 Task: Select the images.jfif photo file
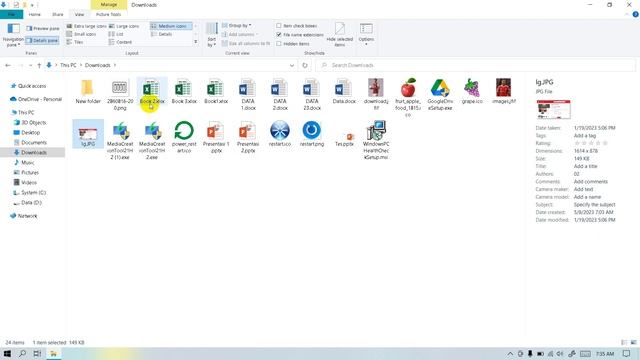(504, 91)
